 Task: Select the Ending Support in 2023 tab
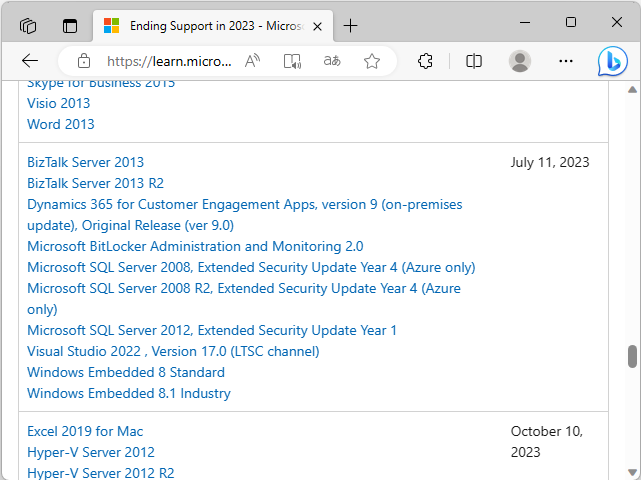(213, 26)
